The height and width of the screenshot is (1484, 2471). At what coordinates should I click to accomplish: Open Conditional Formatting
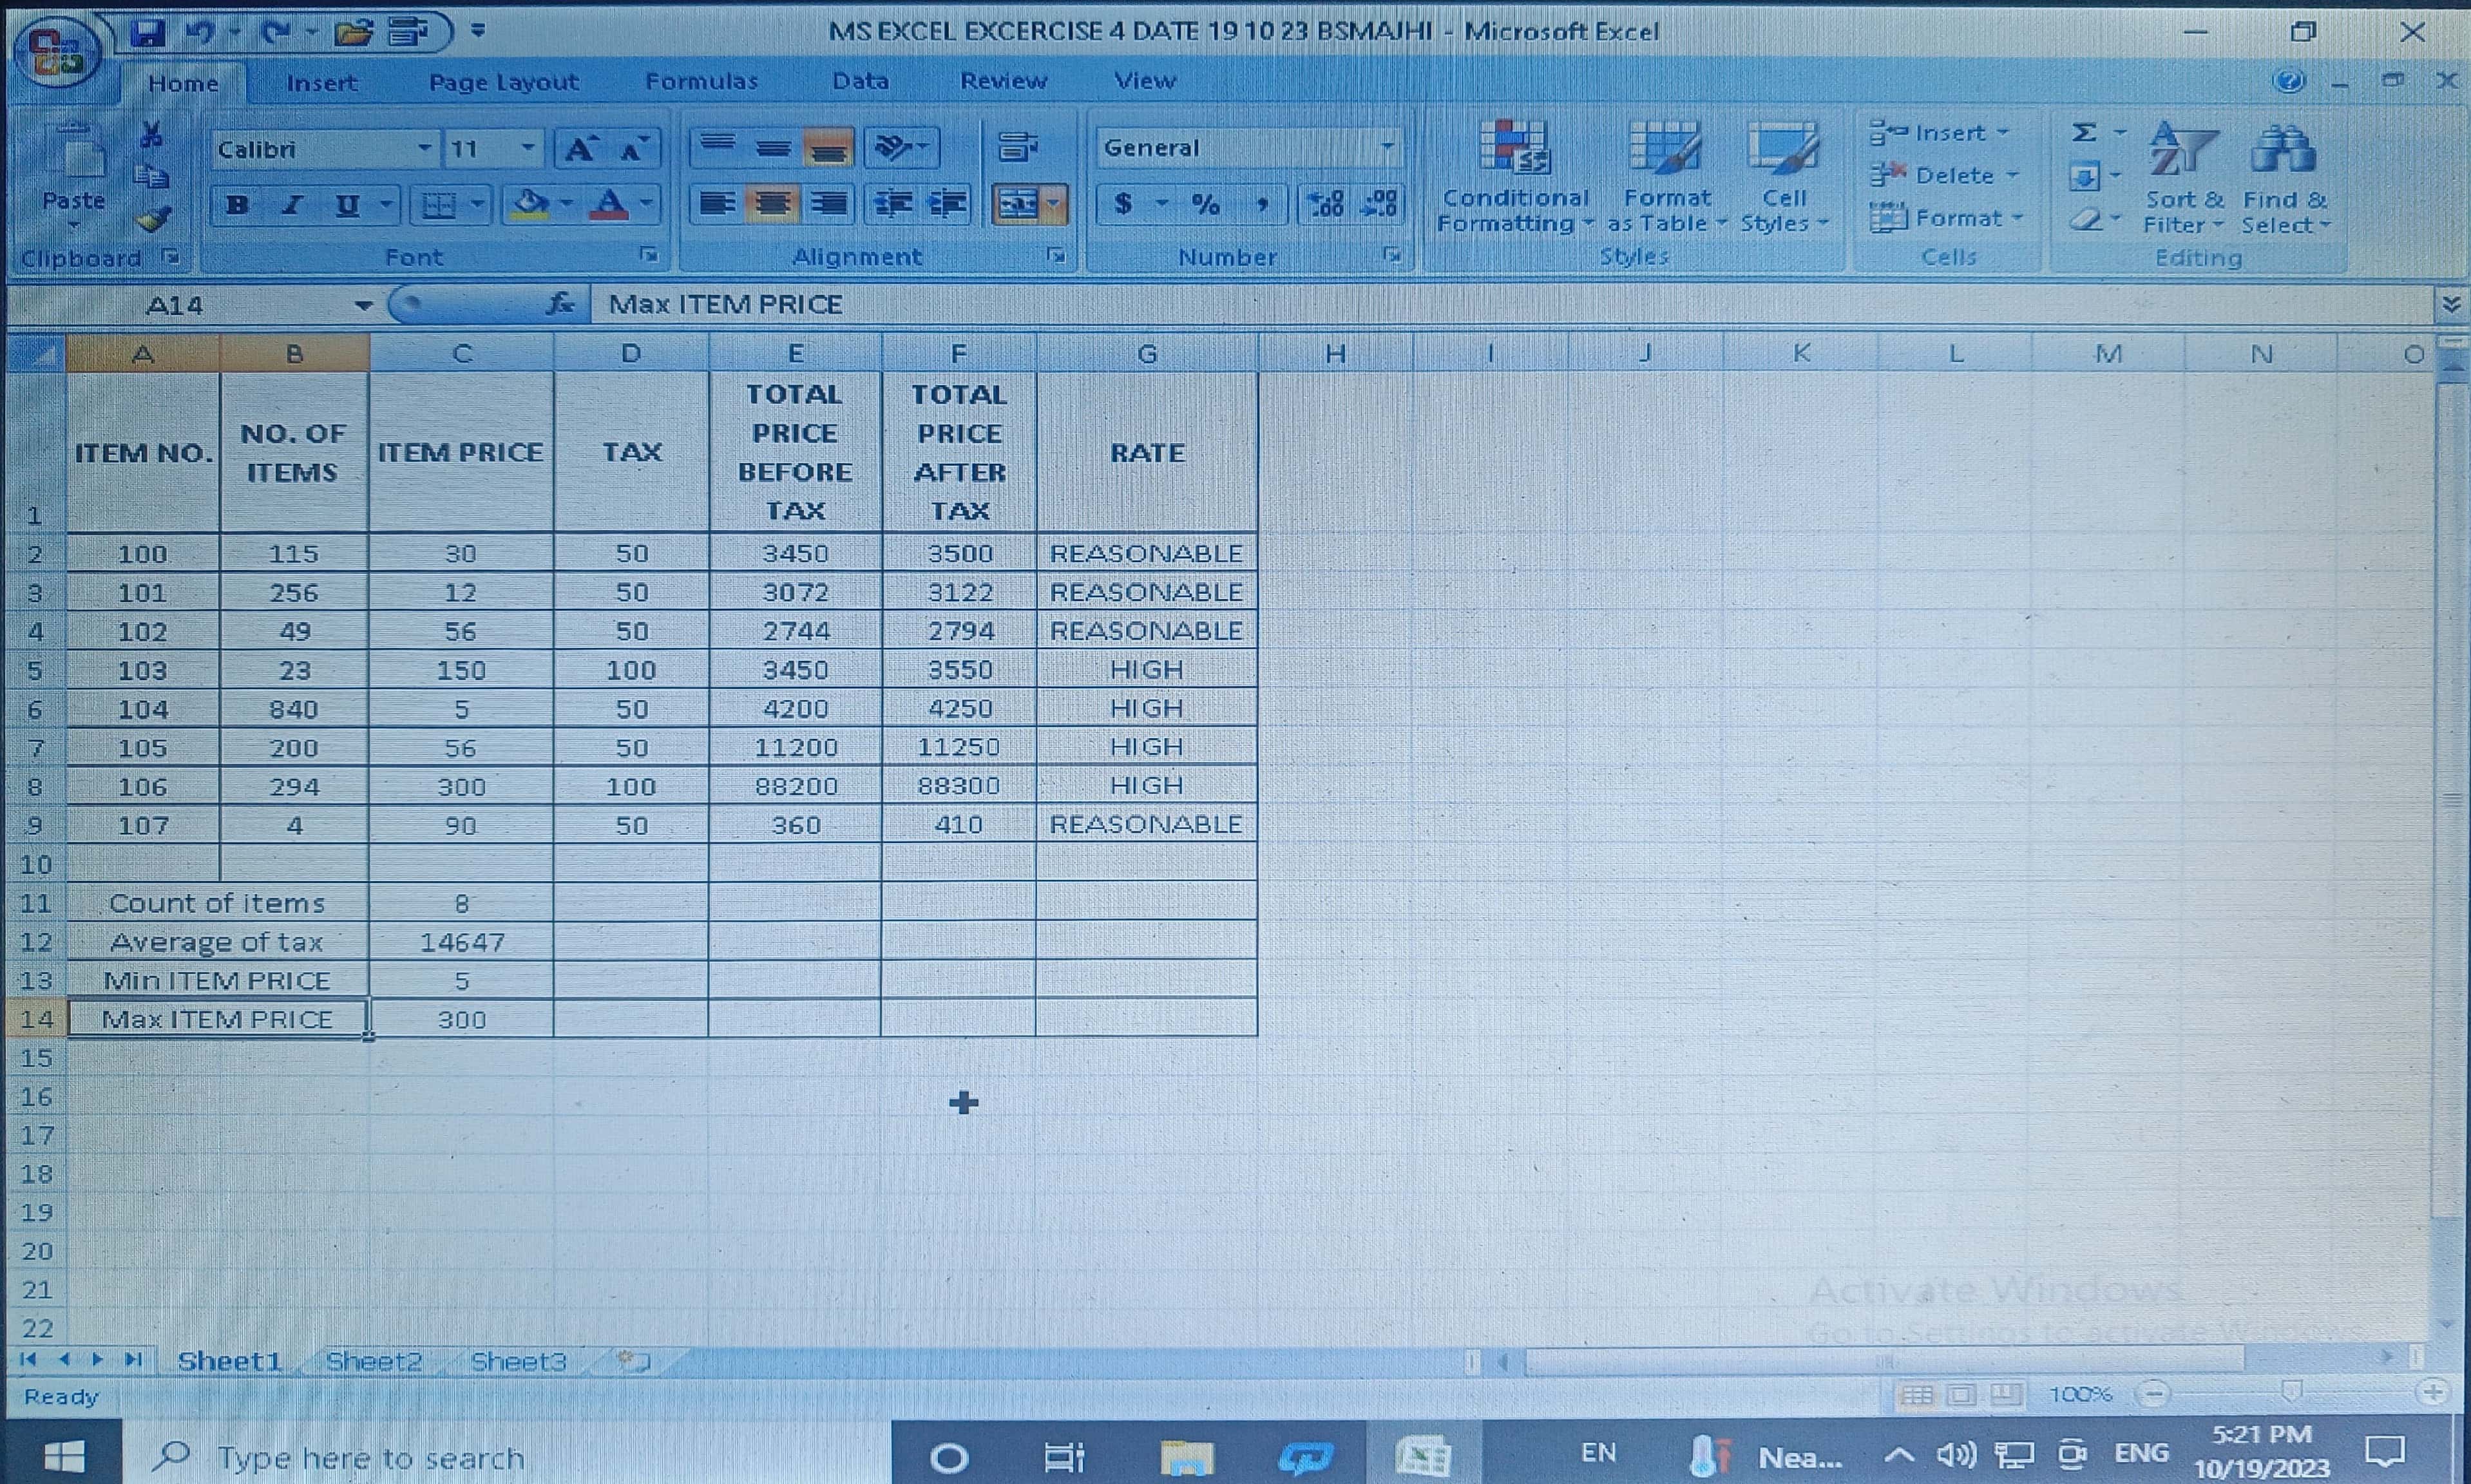[x=1514, y=177]
